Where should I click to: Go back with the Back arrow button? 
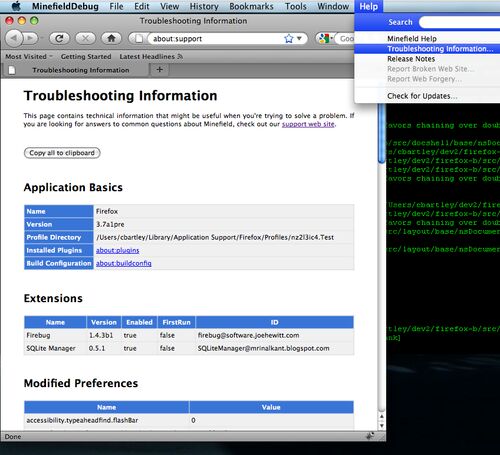14,38
